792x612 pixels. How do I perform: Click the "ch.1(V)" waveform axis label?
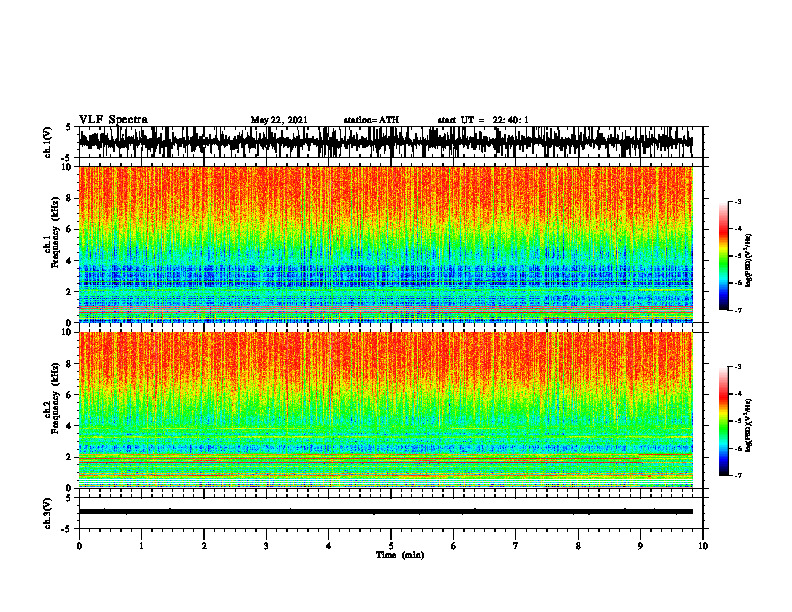[48, 142]
